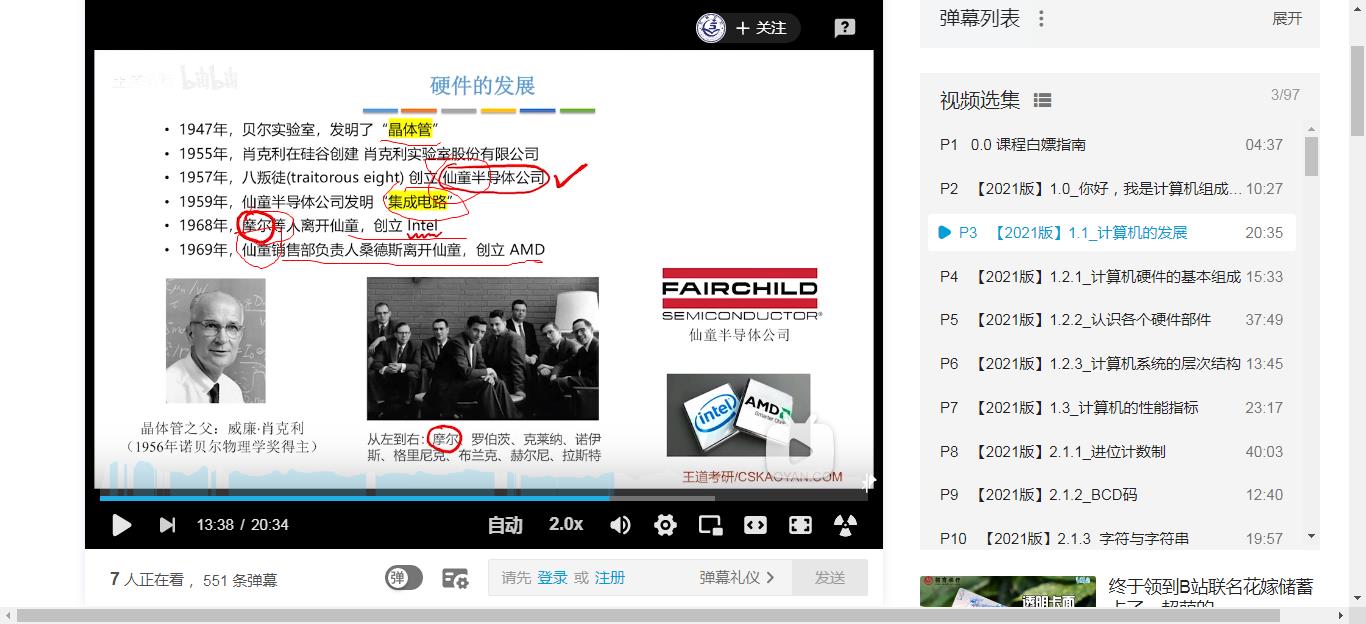This screenshot has width=1366, height=624.
Task: Open the uploader's round avatar
Action: (x=711, y=28)
